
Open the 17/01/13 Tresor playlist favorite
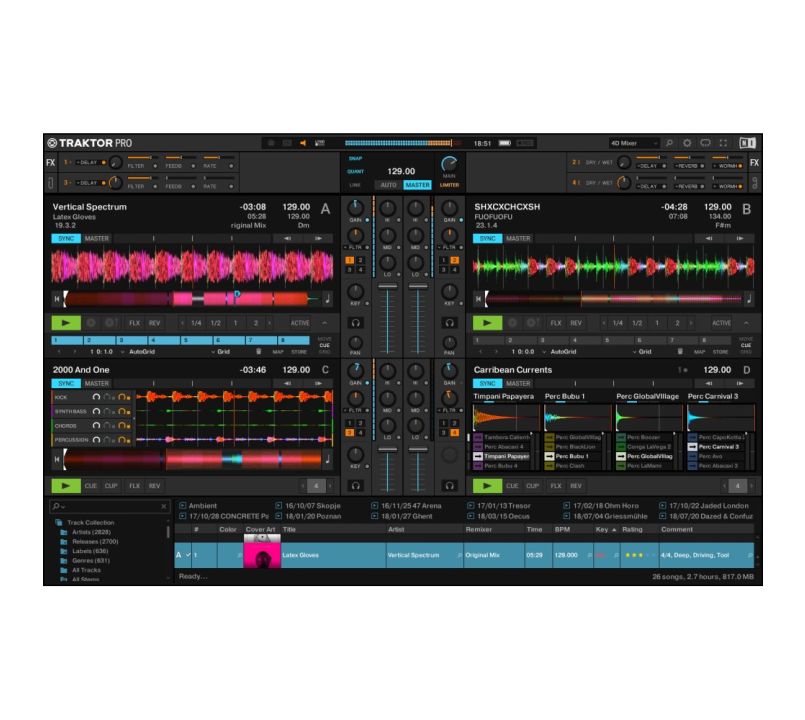coord(499,506)
